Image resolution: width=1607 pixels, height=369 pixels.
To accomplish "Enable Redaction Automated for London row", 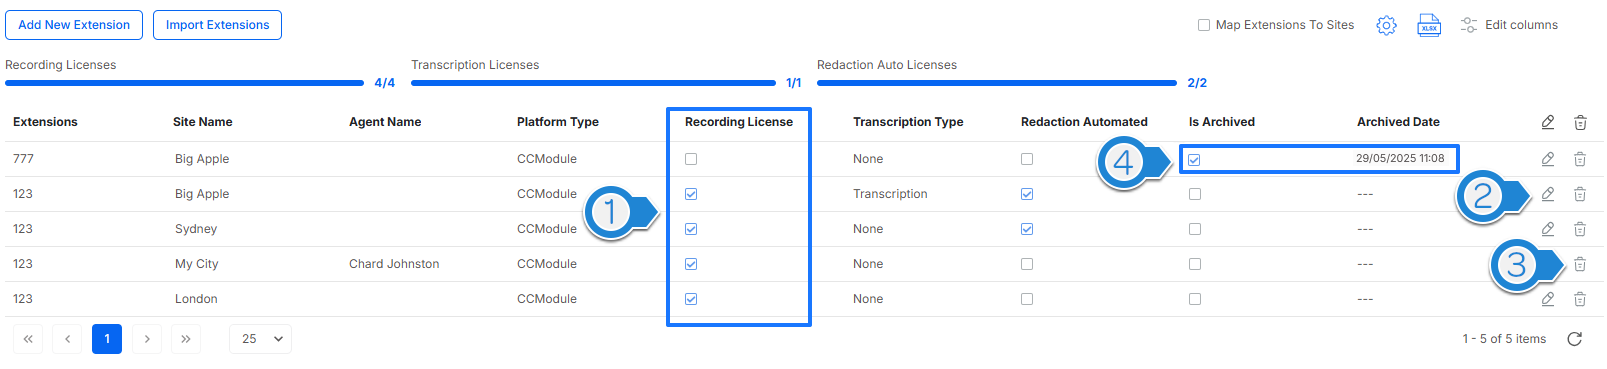I will (1027, 299).
